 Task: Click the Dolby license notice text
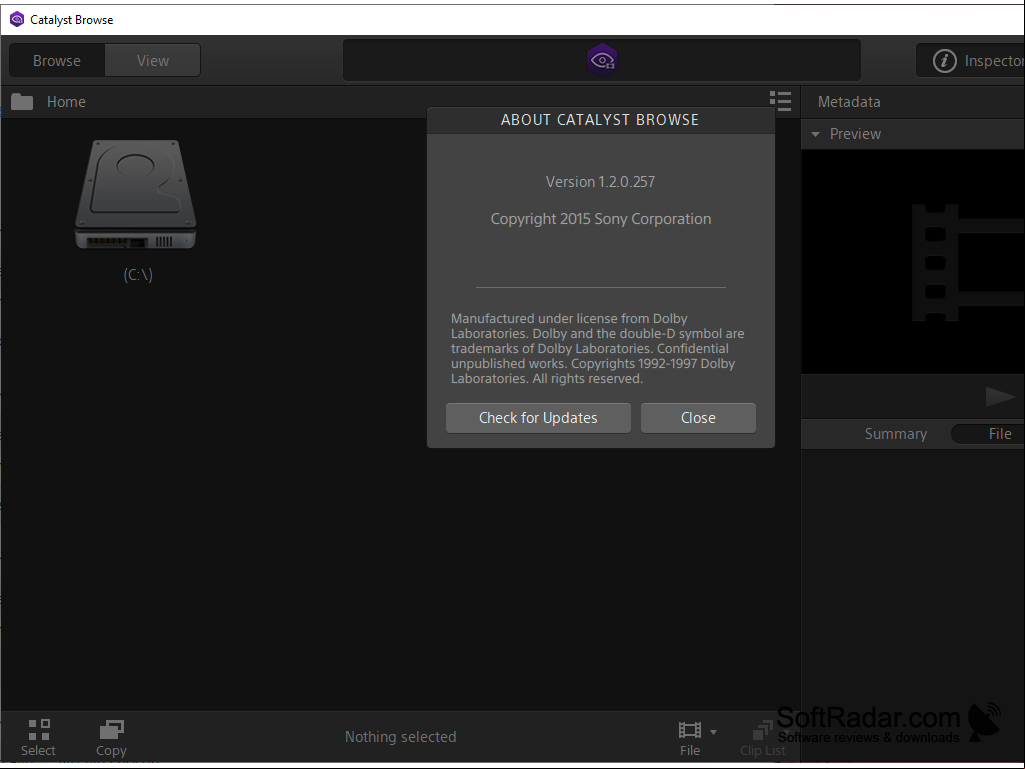pos(597,349)
